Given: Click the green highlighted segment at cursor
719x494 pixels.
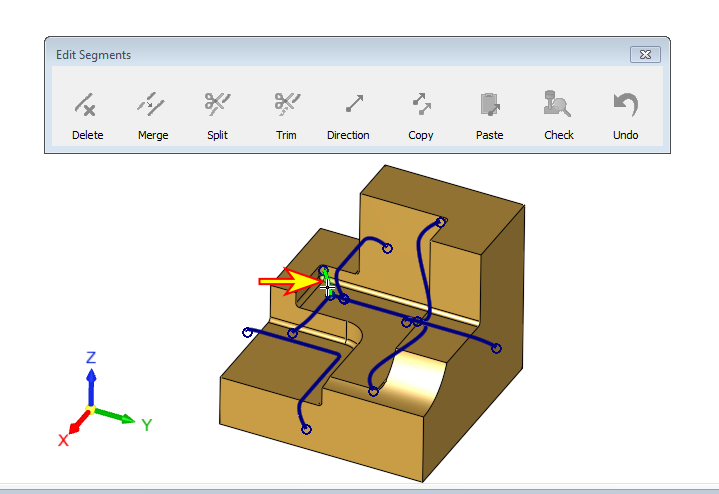Looking at the screenshot, I should tap(326, 282).
